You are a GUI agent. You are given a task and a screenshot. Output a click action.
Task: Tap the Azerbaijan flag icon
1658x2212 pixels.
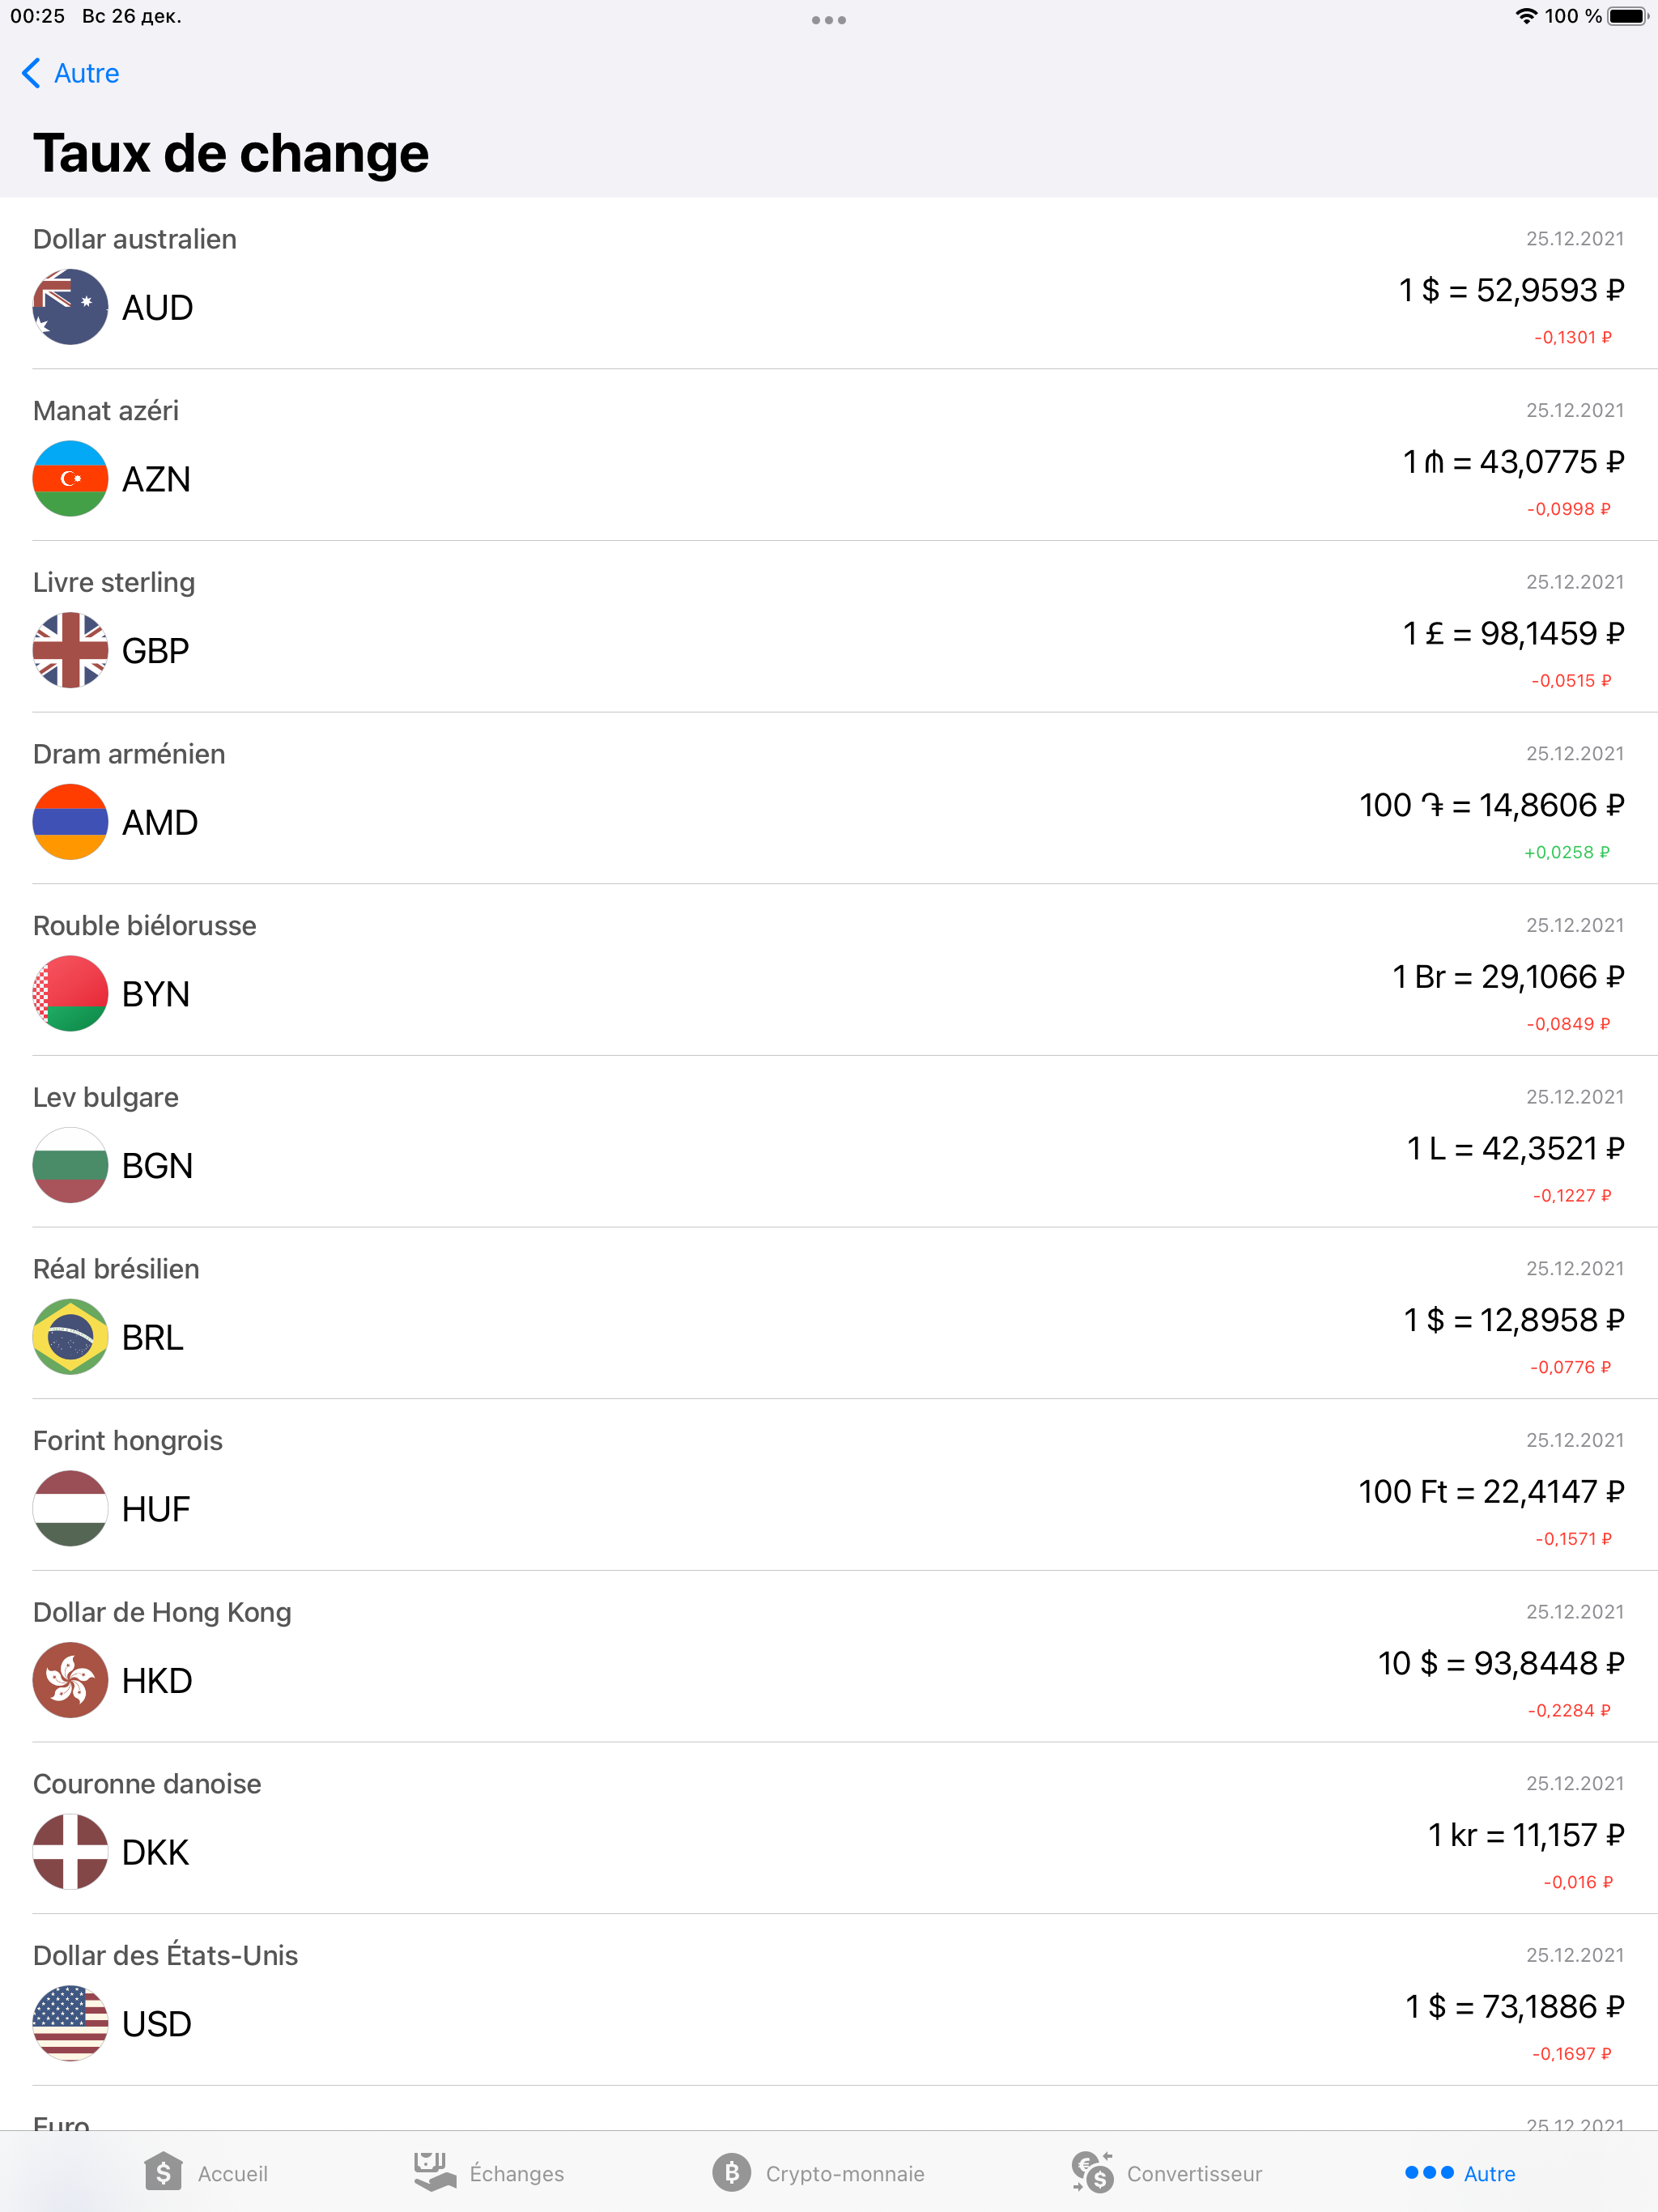[x=70, y=479]
